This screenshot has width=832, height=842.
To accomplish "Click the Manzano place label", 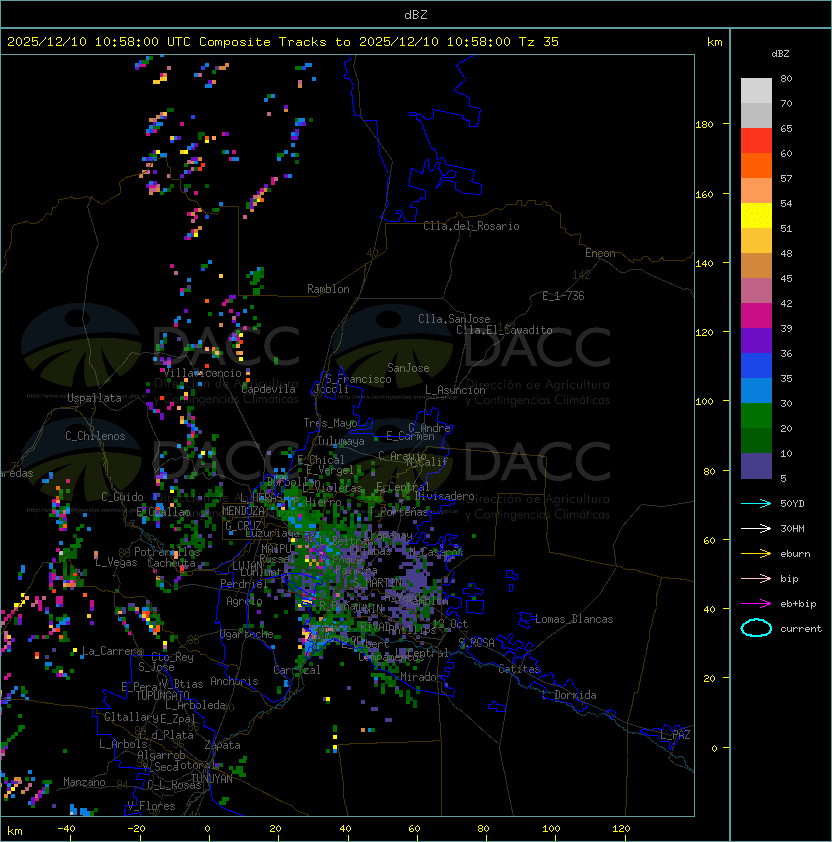I will point(84,782).
